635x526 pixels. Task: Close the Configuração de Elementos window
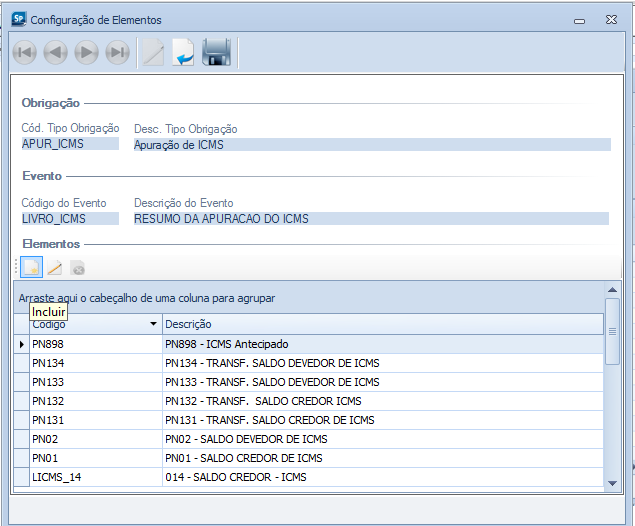pyautogui.click(x=610, y=20)
